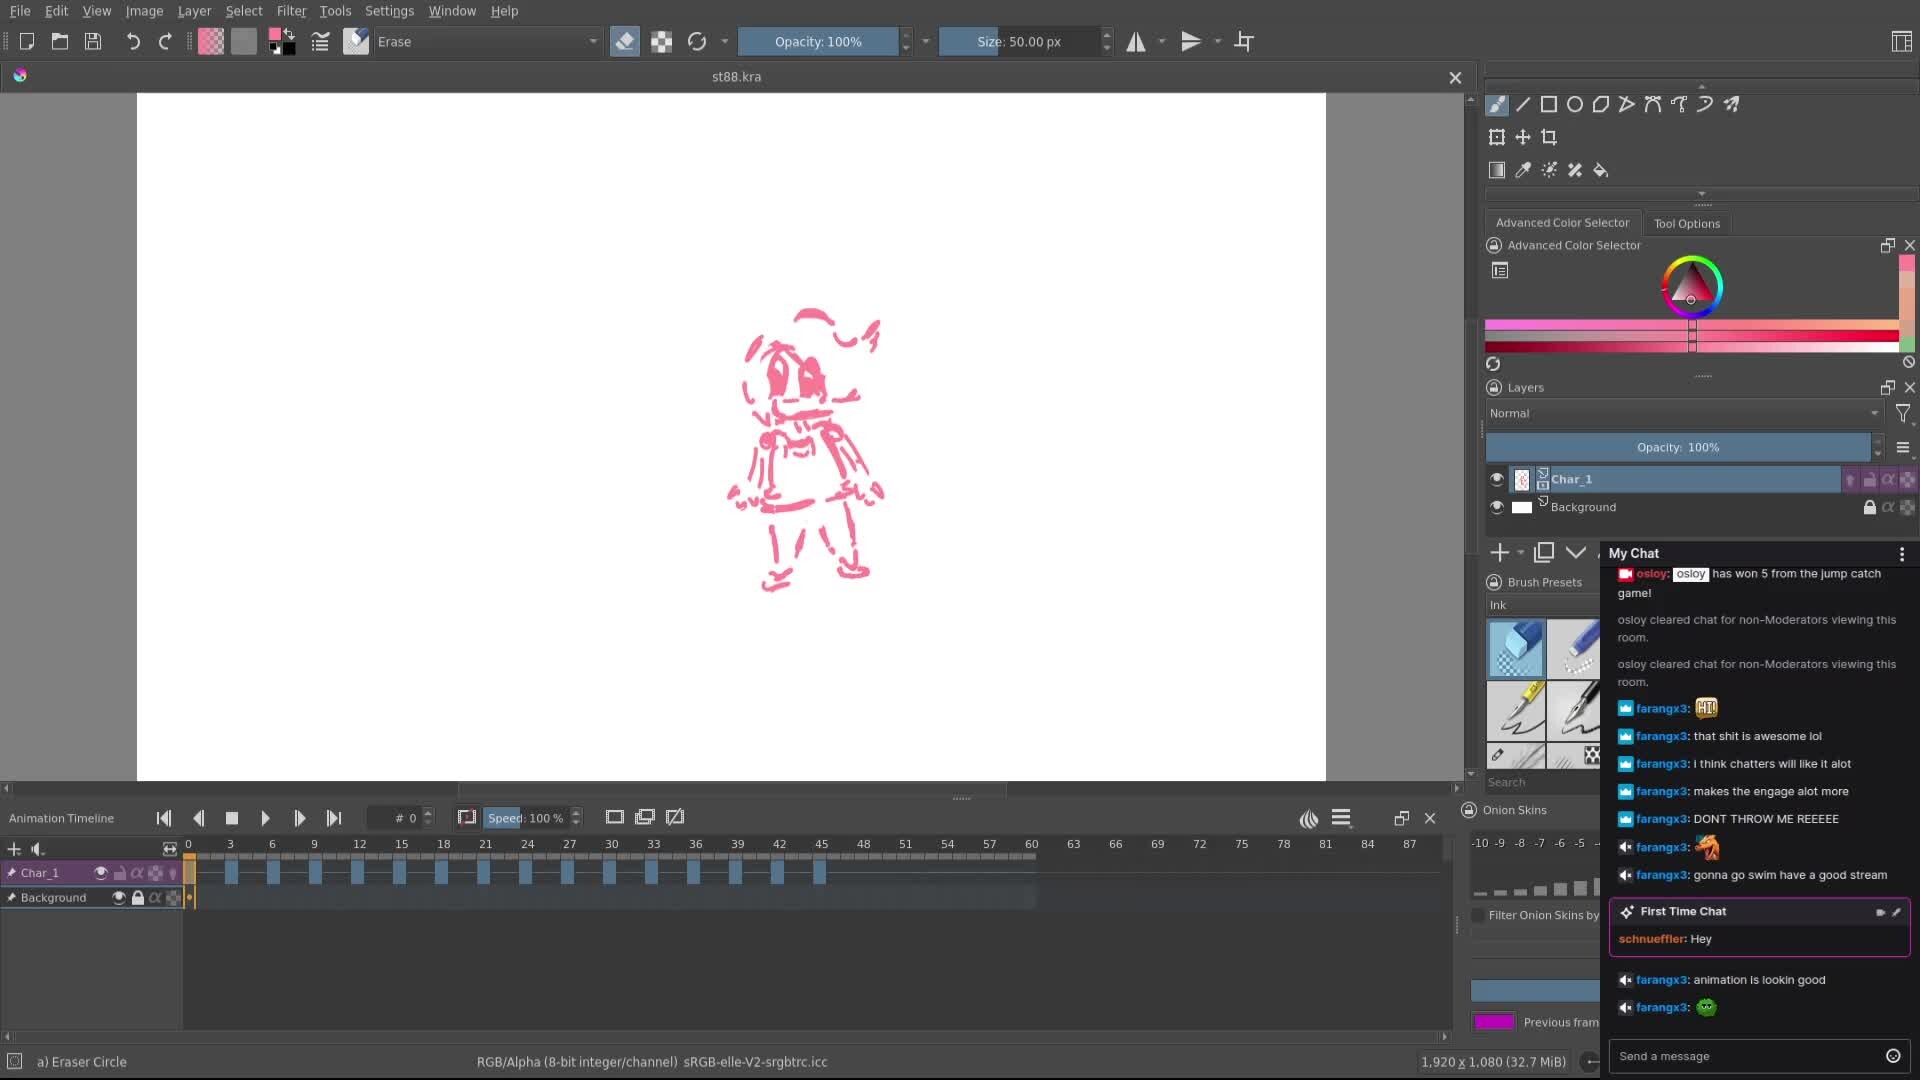Open the Erase brush preset dropdown
The height and width of the screenshot is (1080, 1920).
click(593, 42)
